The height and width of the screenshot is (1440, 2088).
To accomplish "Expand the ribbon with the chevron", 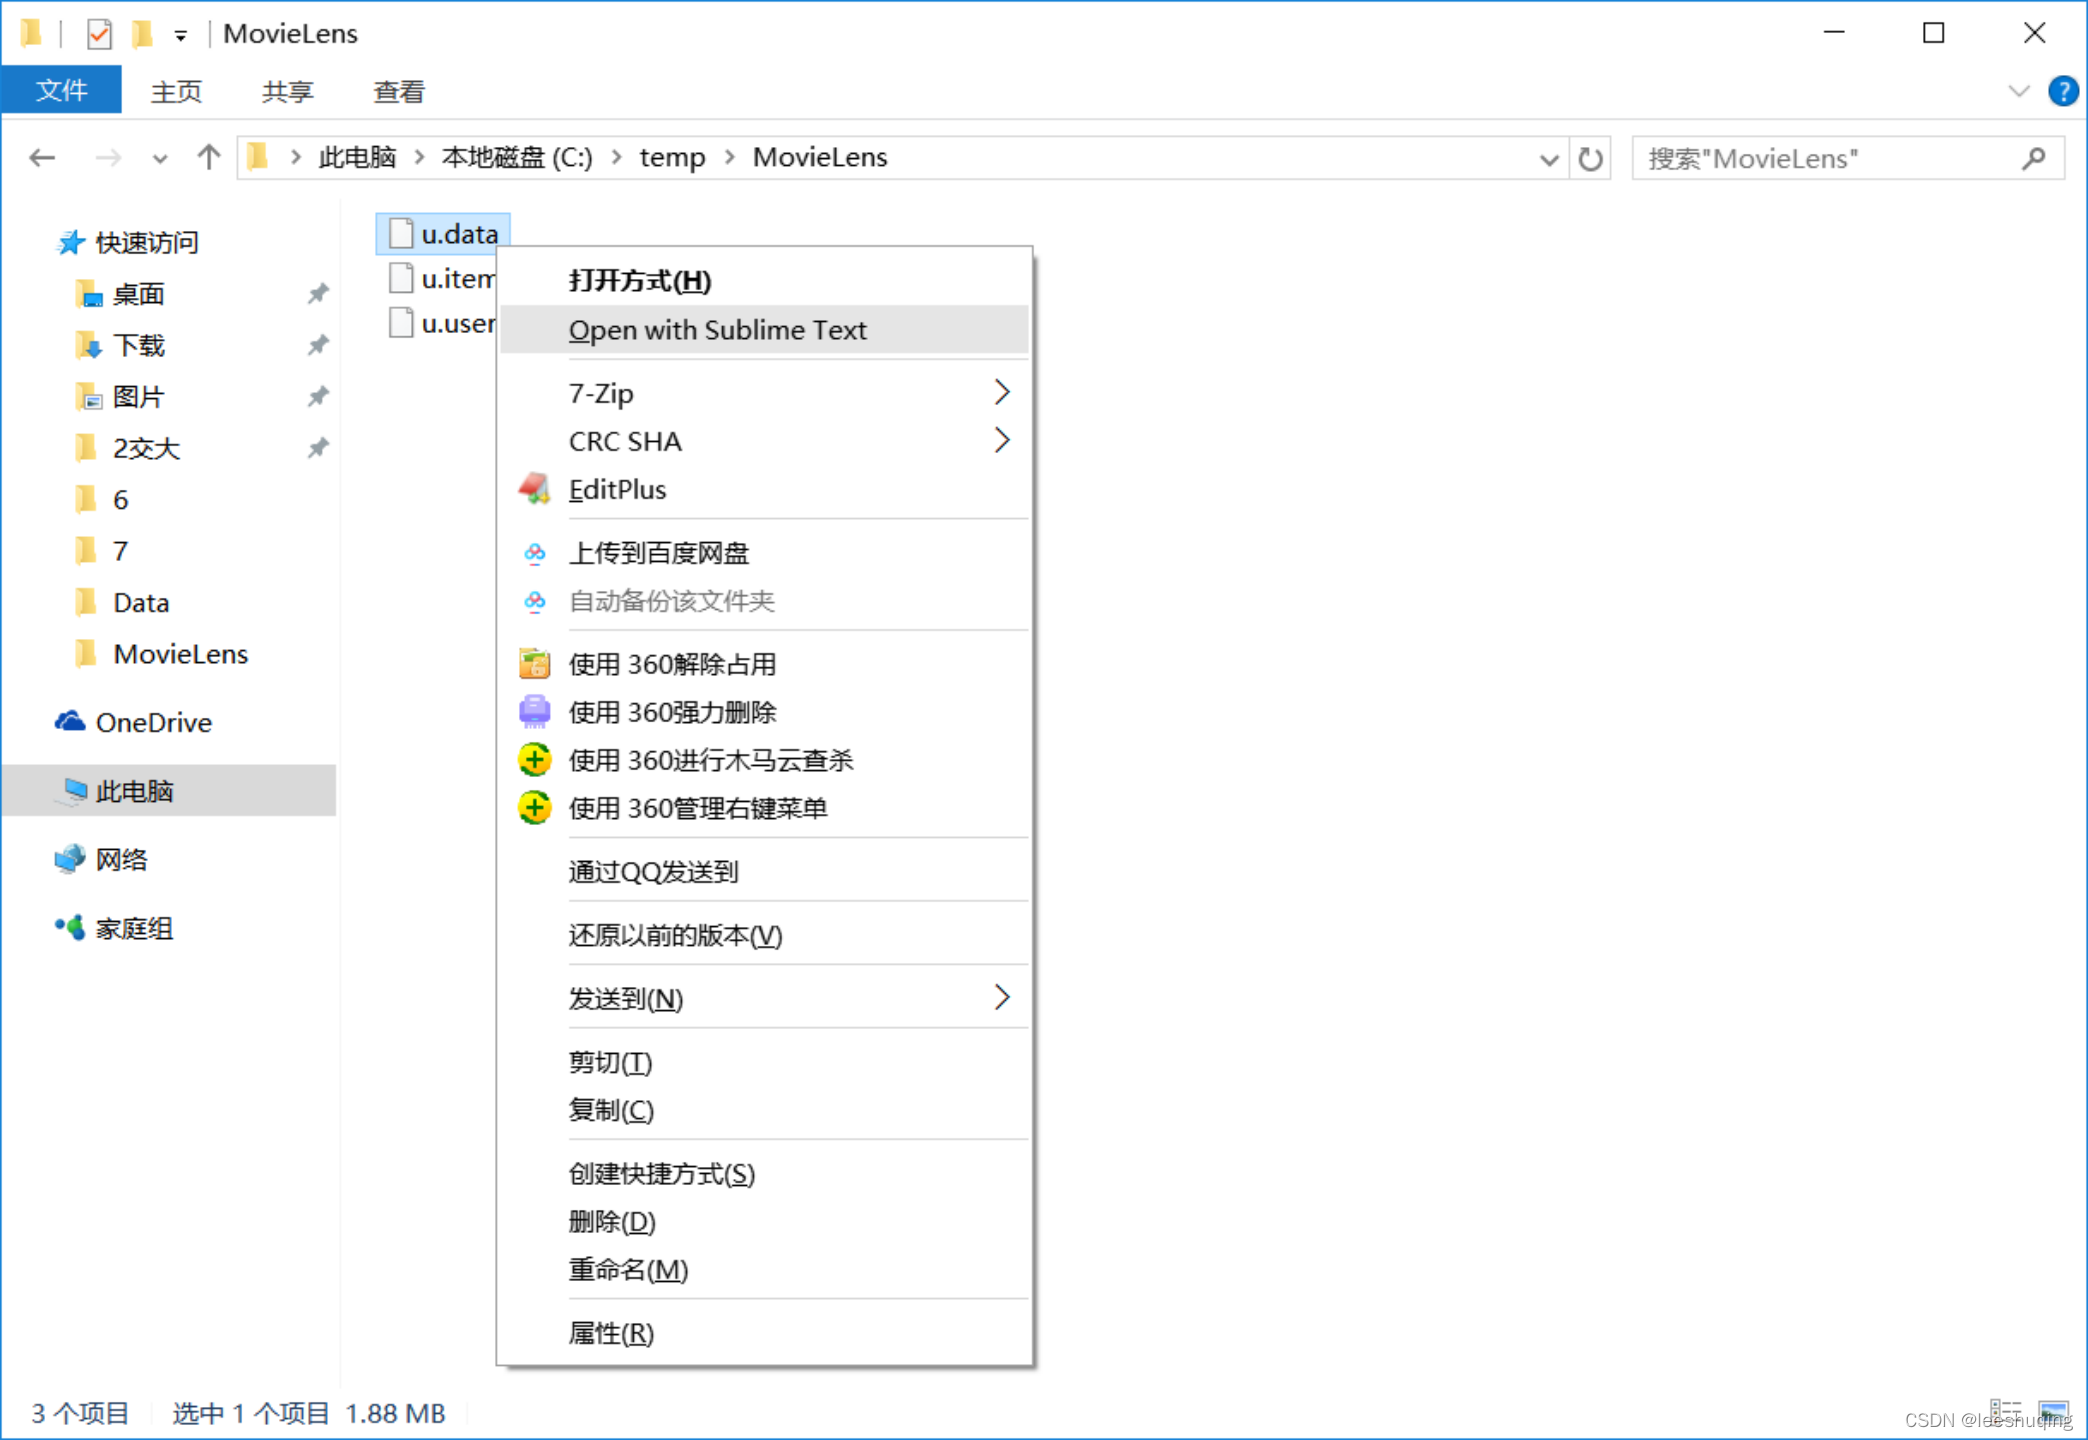I will 2018,91.
